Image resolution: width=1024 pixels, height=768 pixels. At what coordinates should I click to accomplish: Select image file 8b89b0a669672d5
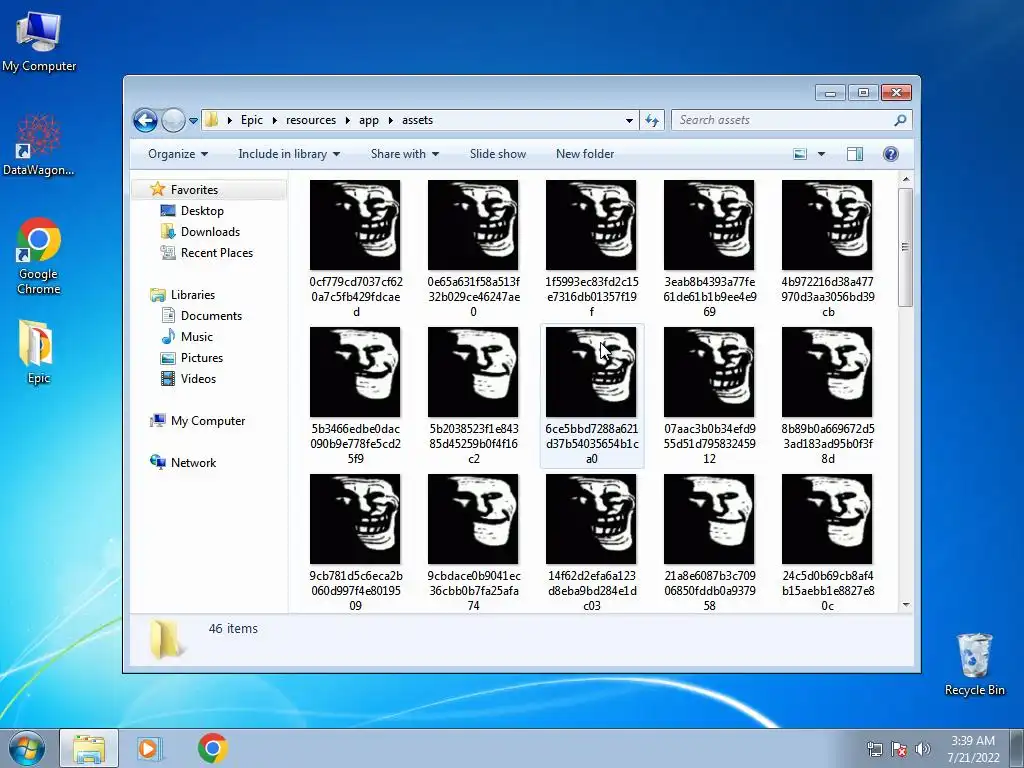827,396
